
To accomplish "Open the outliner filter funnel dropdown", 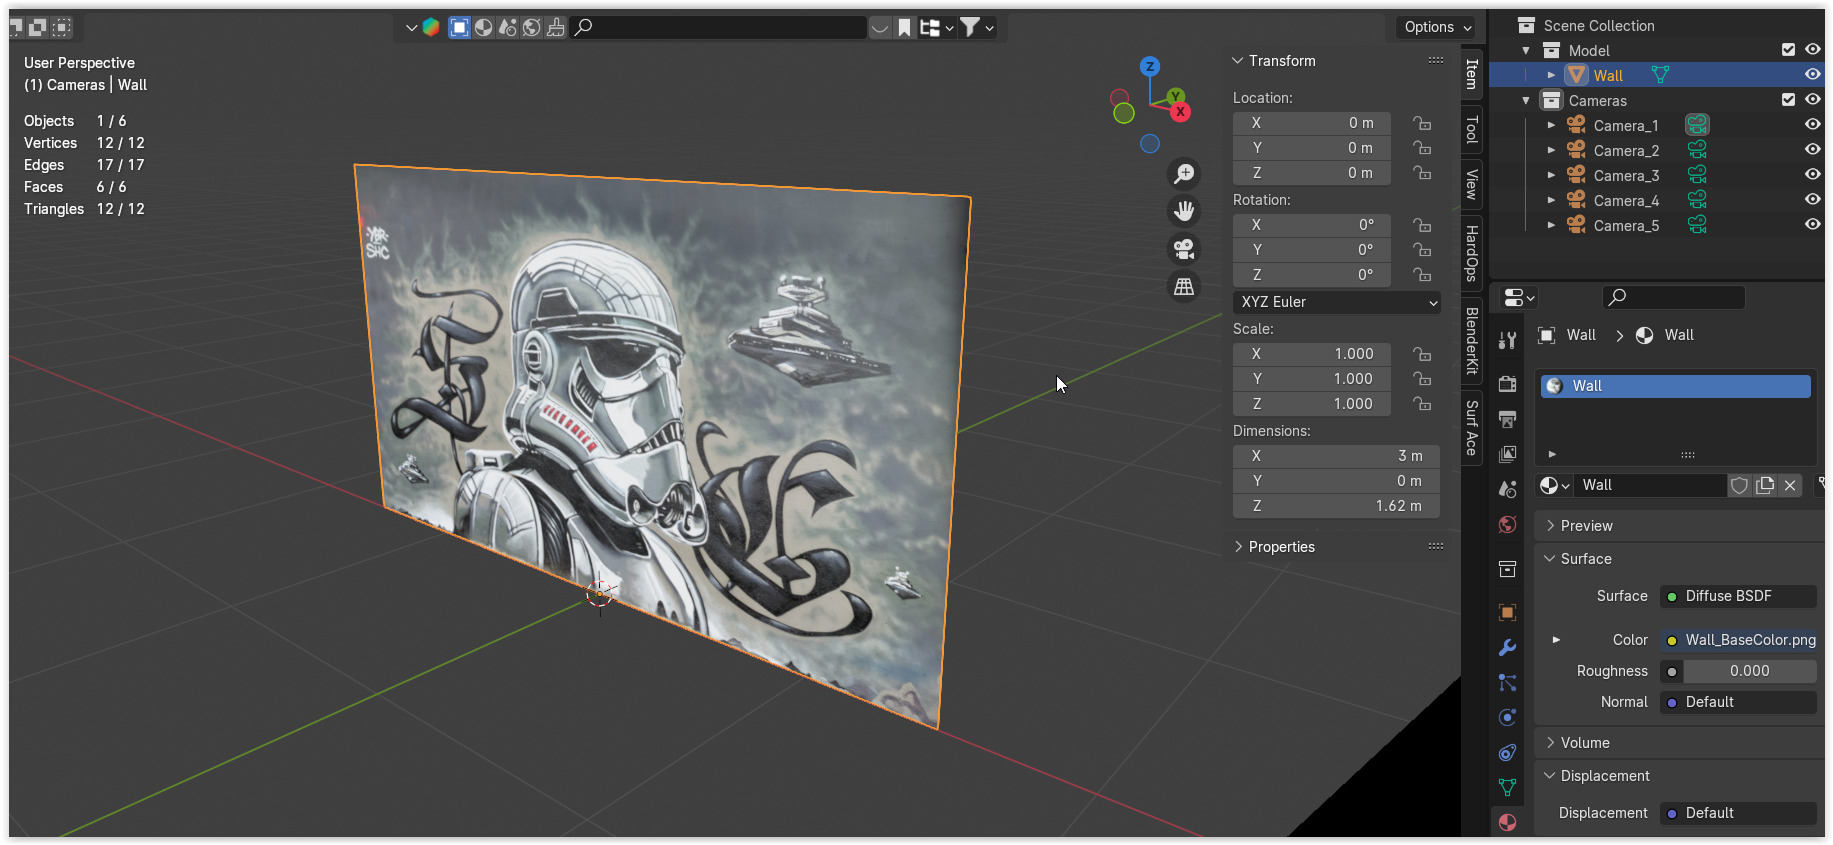I will pos(977,27).
